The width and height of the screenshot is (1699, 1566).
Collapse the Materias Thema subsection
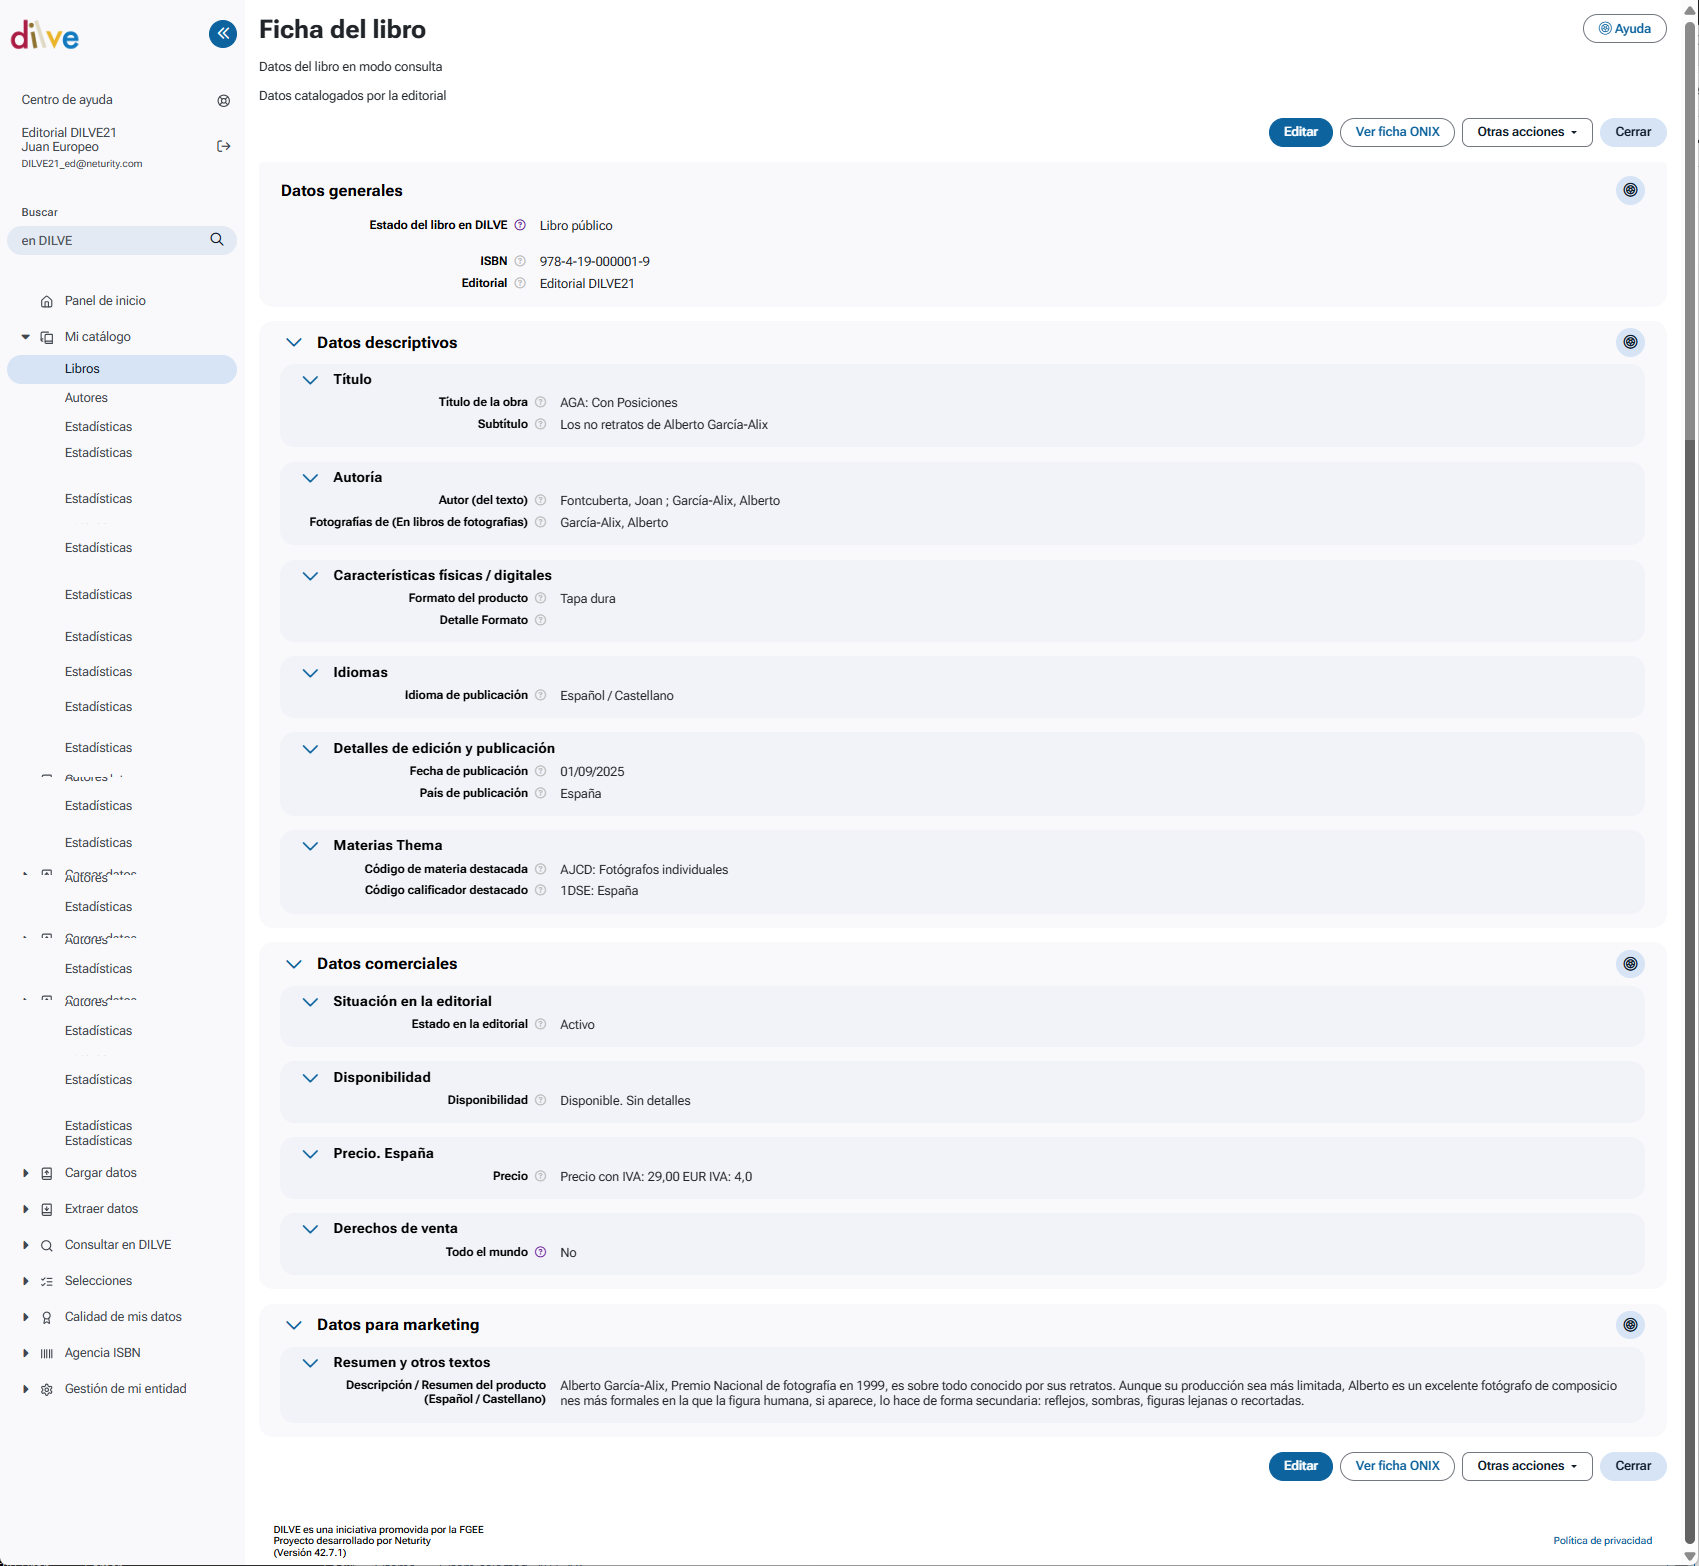[310, 846]
